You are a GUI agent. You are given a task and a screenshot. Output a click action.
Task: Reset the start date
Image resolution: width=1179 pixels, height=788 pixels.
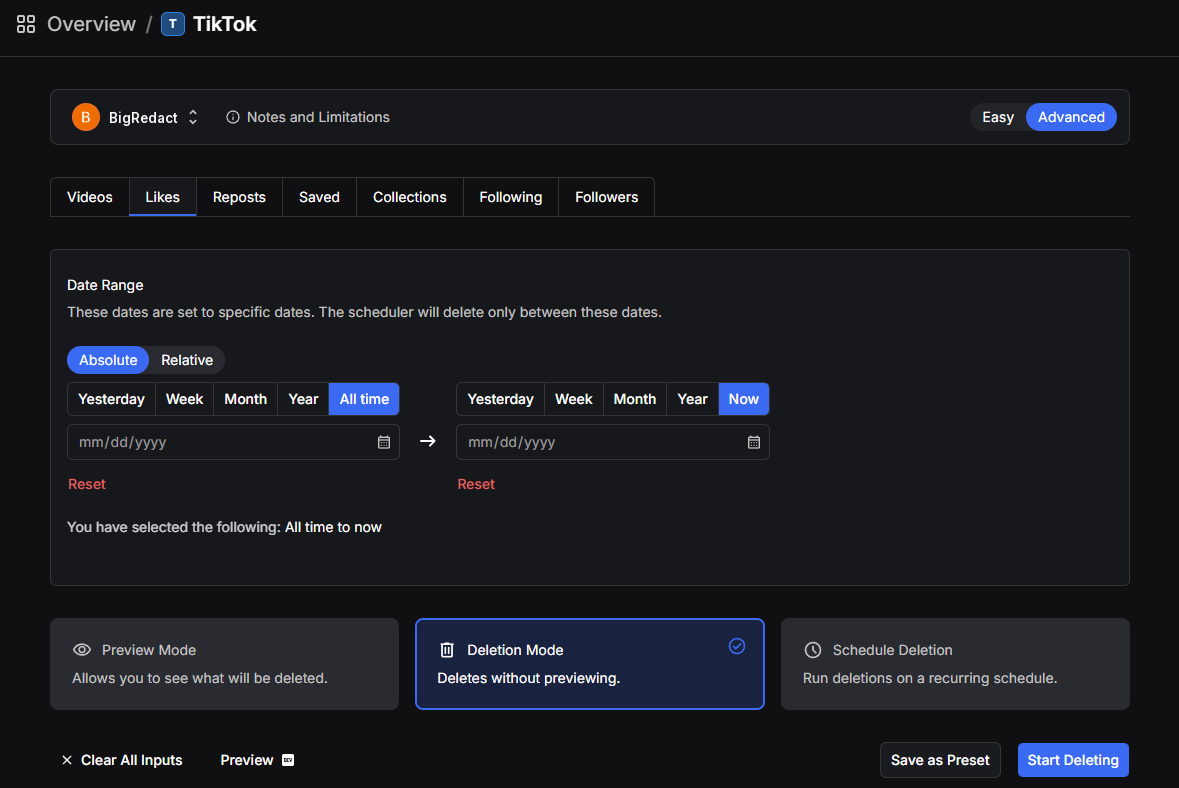[x=87, y=484]
